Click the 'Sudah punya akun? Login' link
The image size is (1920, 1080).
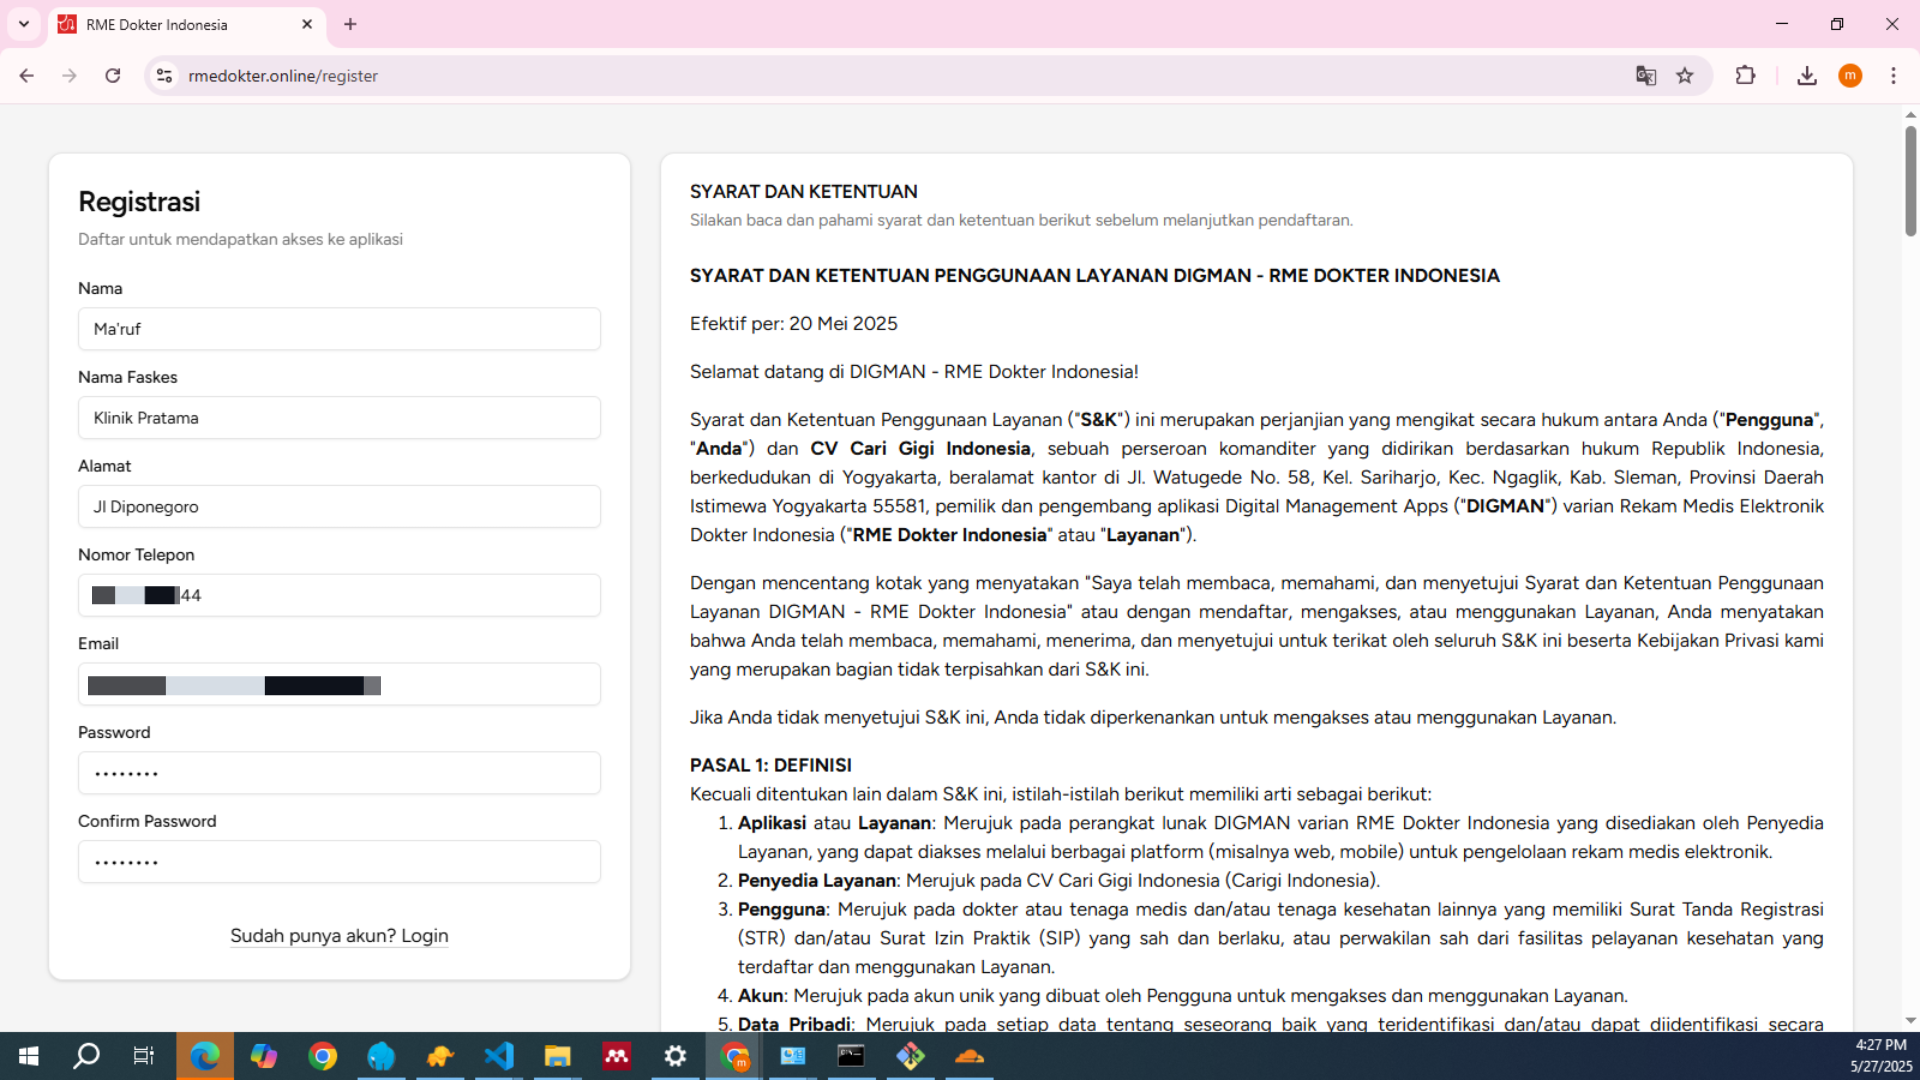point(339,936)
